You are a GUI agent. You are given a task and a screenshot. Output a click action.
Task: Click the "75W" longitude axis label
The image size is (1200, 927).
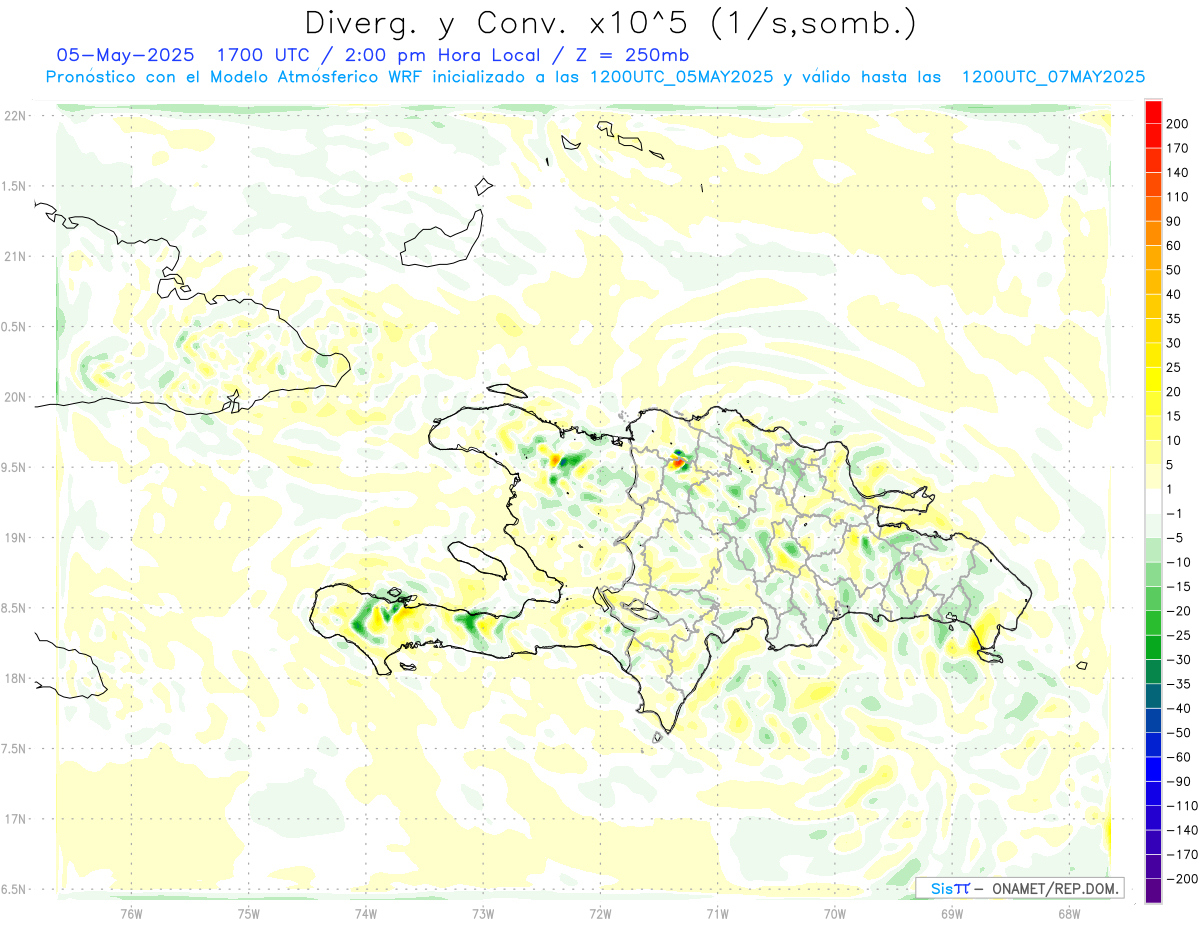[248, 913]
